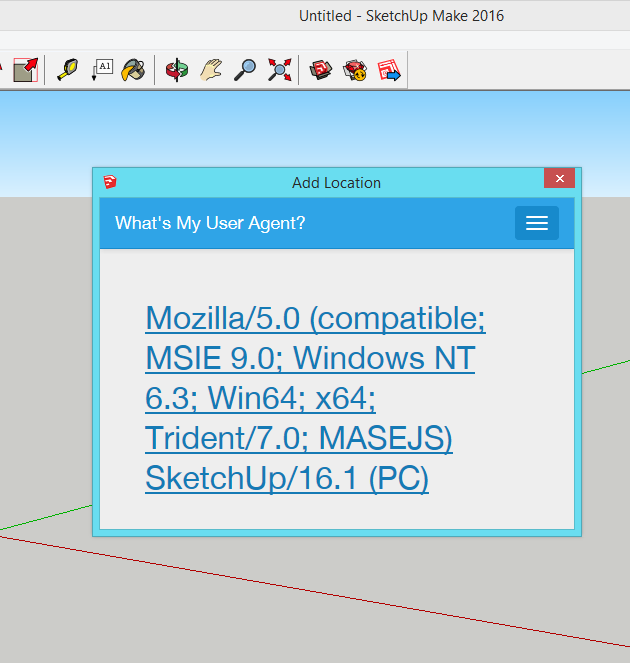The width and height of the screenshot is (630, 663).
Task: Click the Mozilla/5.0 user agent string link
Action: [315, 398]
